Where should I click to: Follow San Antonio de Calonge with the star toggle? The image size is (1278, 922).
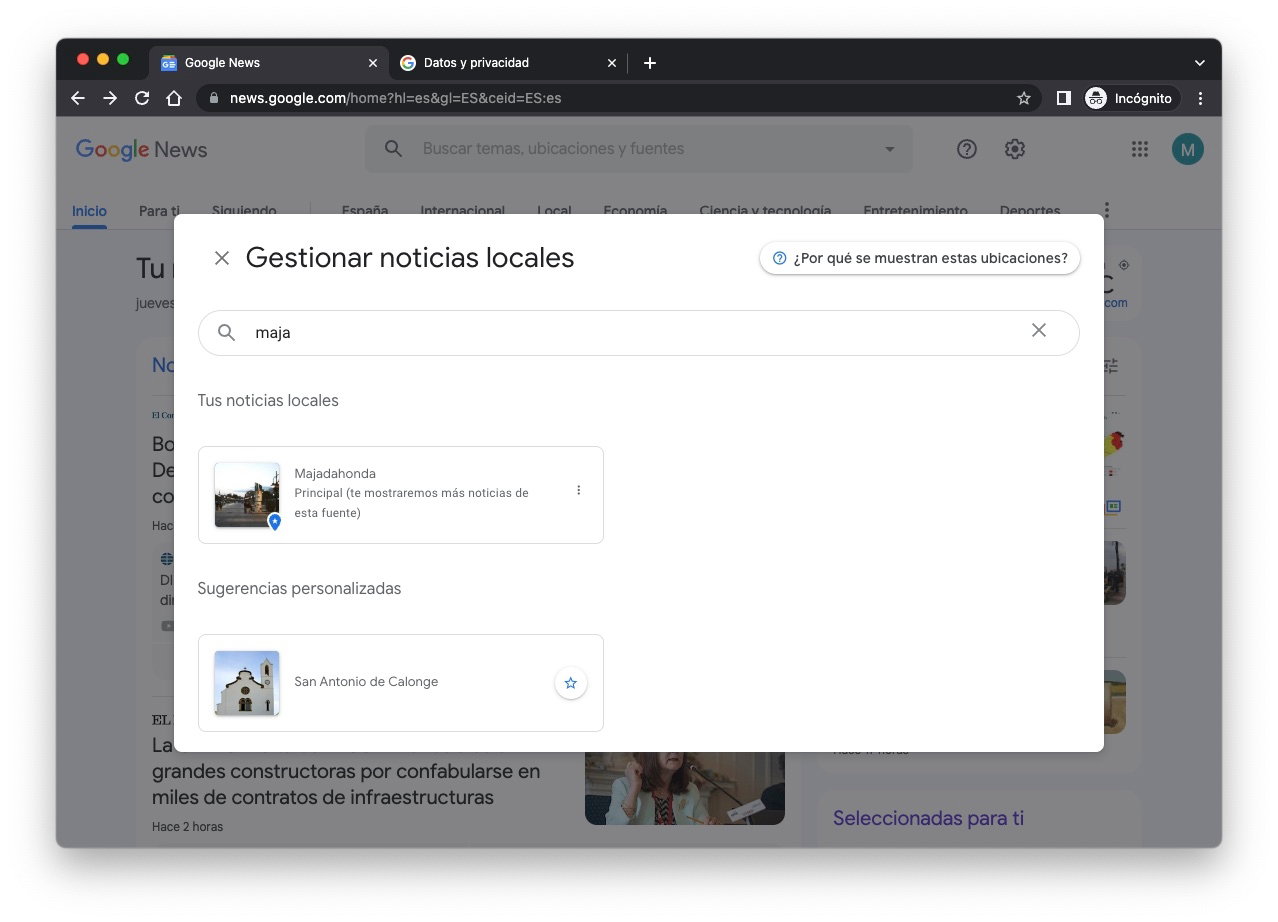pyautogui.click(x=570, y=683)
